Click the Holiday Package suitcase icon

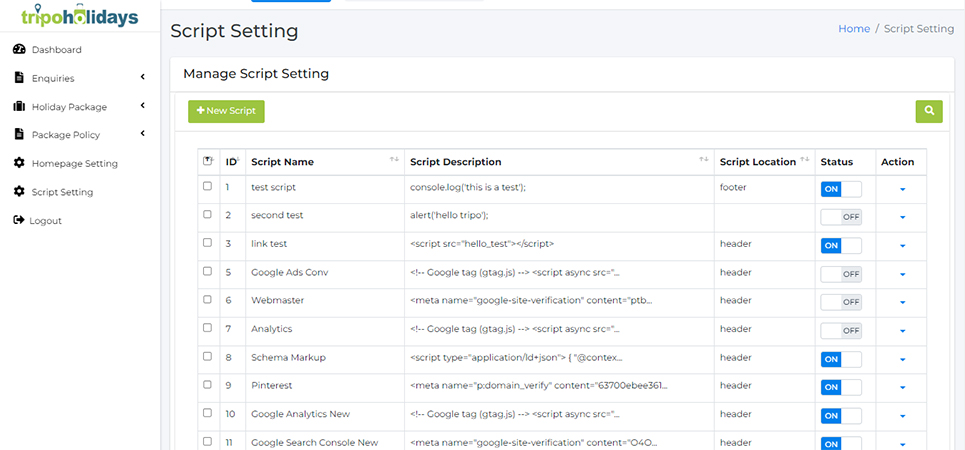click(x=19, y=107)
